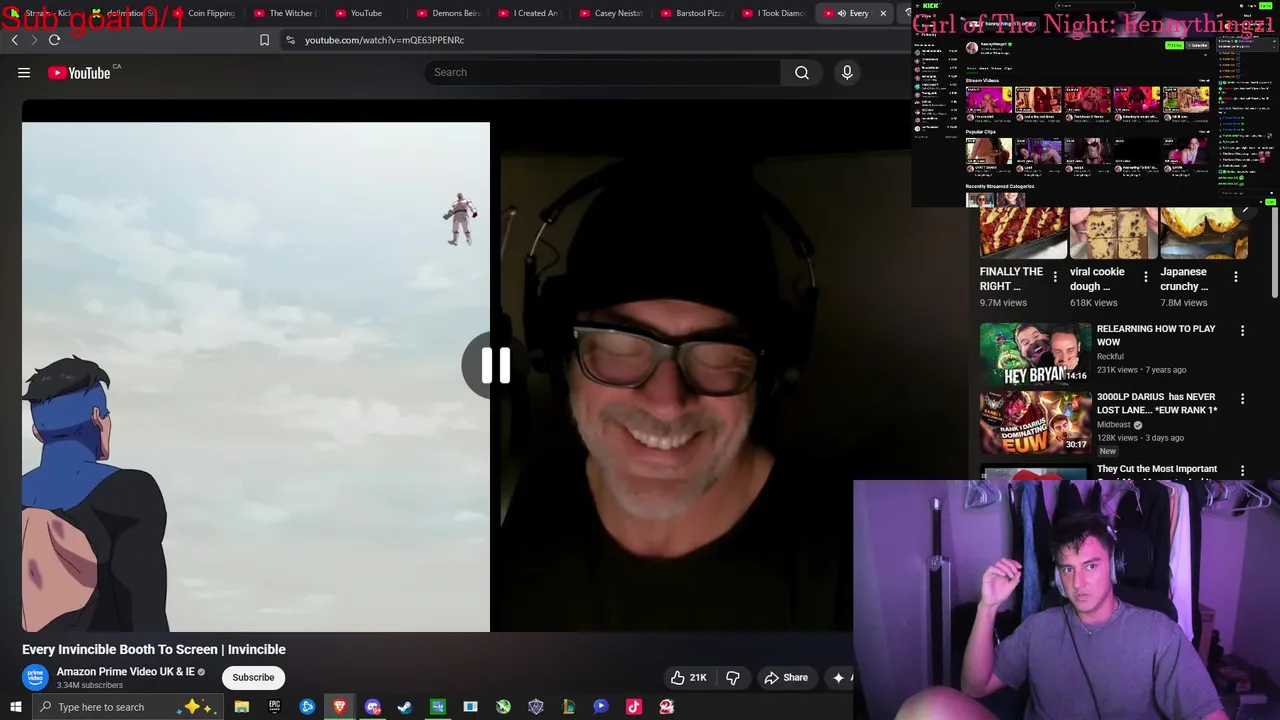Click the magnifier search button
The width and height of the screenshot is (1280, 720).
(802, 72)
